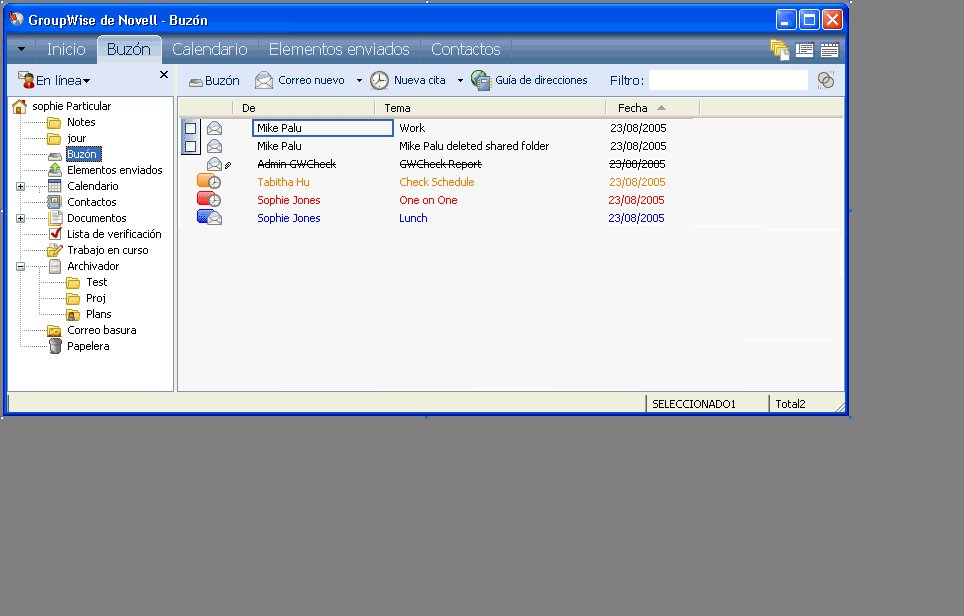Open the Guía de direcciones globe icon
Viewport: 964px width, 616px height.
click(x=481, y=81)
